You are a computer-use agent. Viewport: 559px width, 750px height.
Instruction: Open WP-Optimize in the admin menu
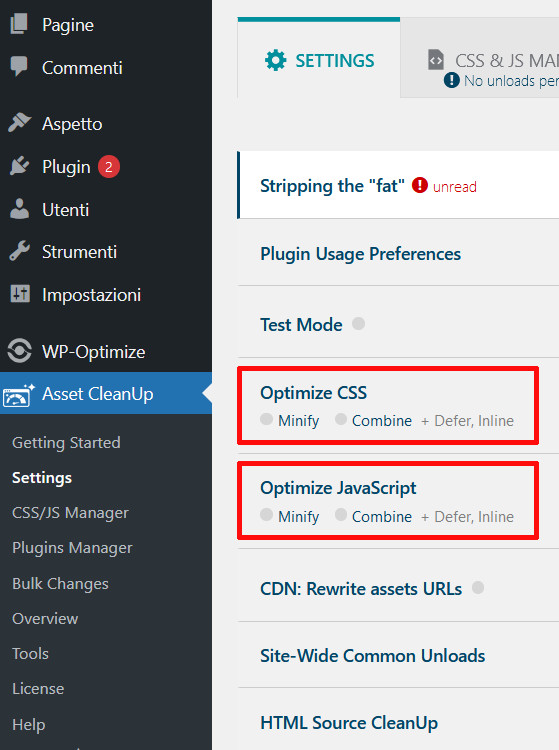(106, 352)
